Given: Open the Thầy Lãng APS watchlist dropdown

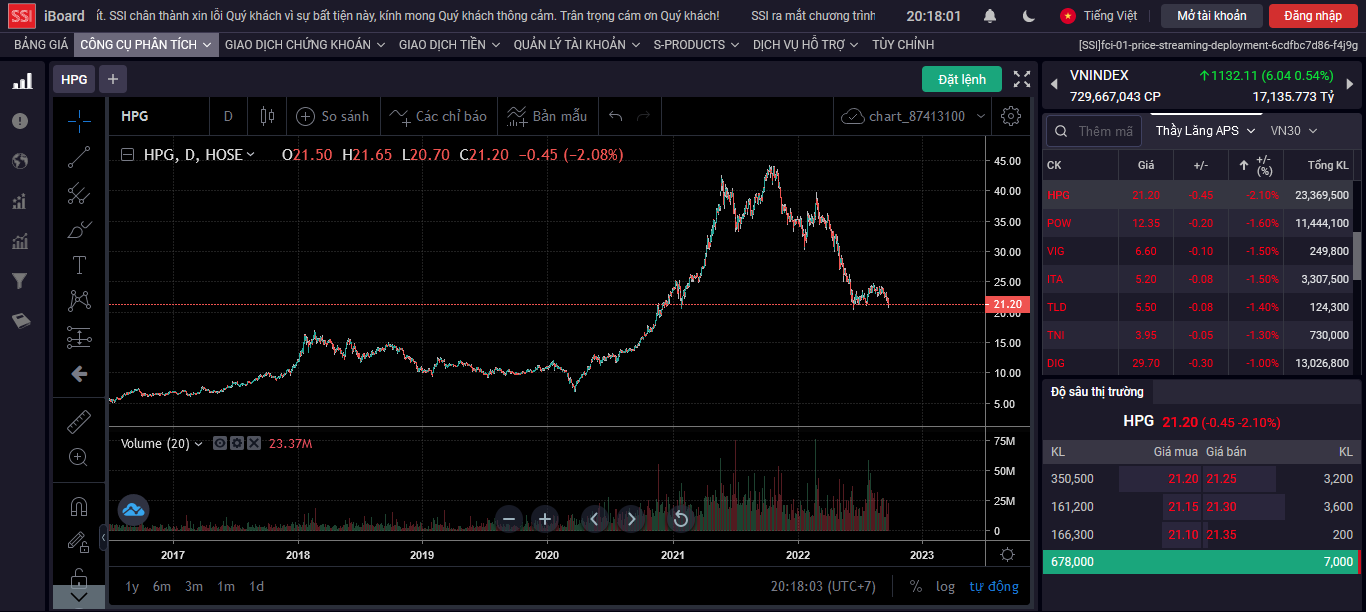Looking at the screenshot, I should 1205,131.
